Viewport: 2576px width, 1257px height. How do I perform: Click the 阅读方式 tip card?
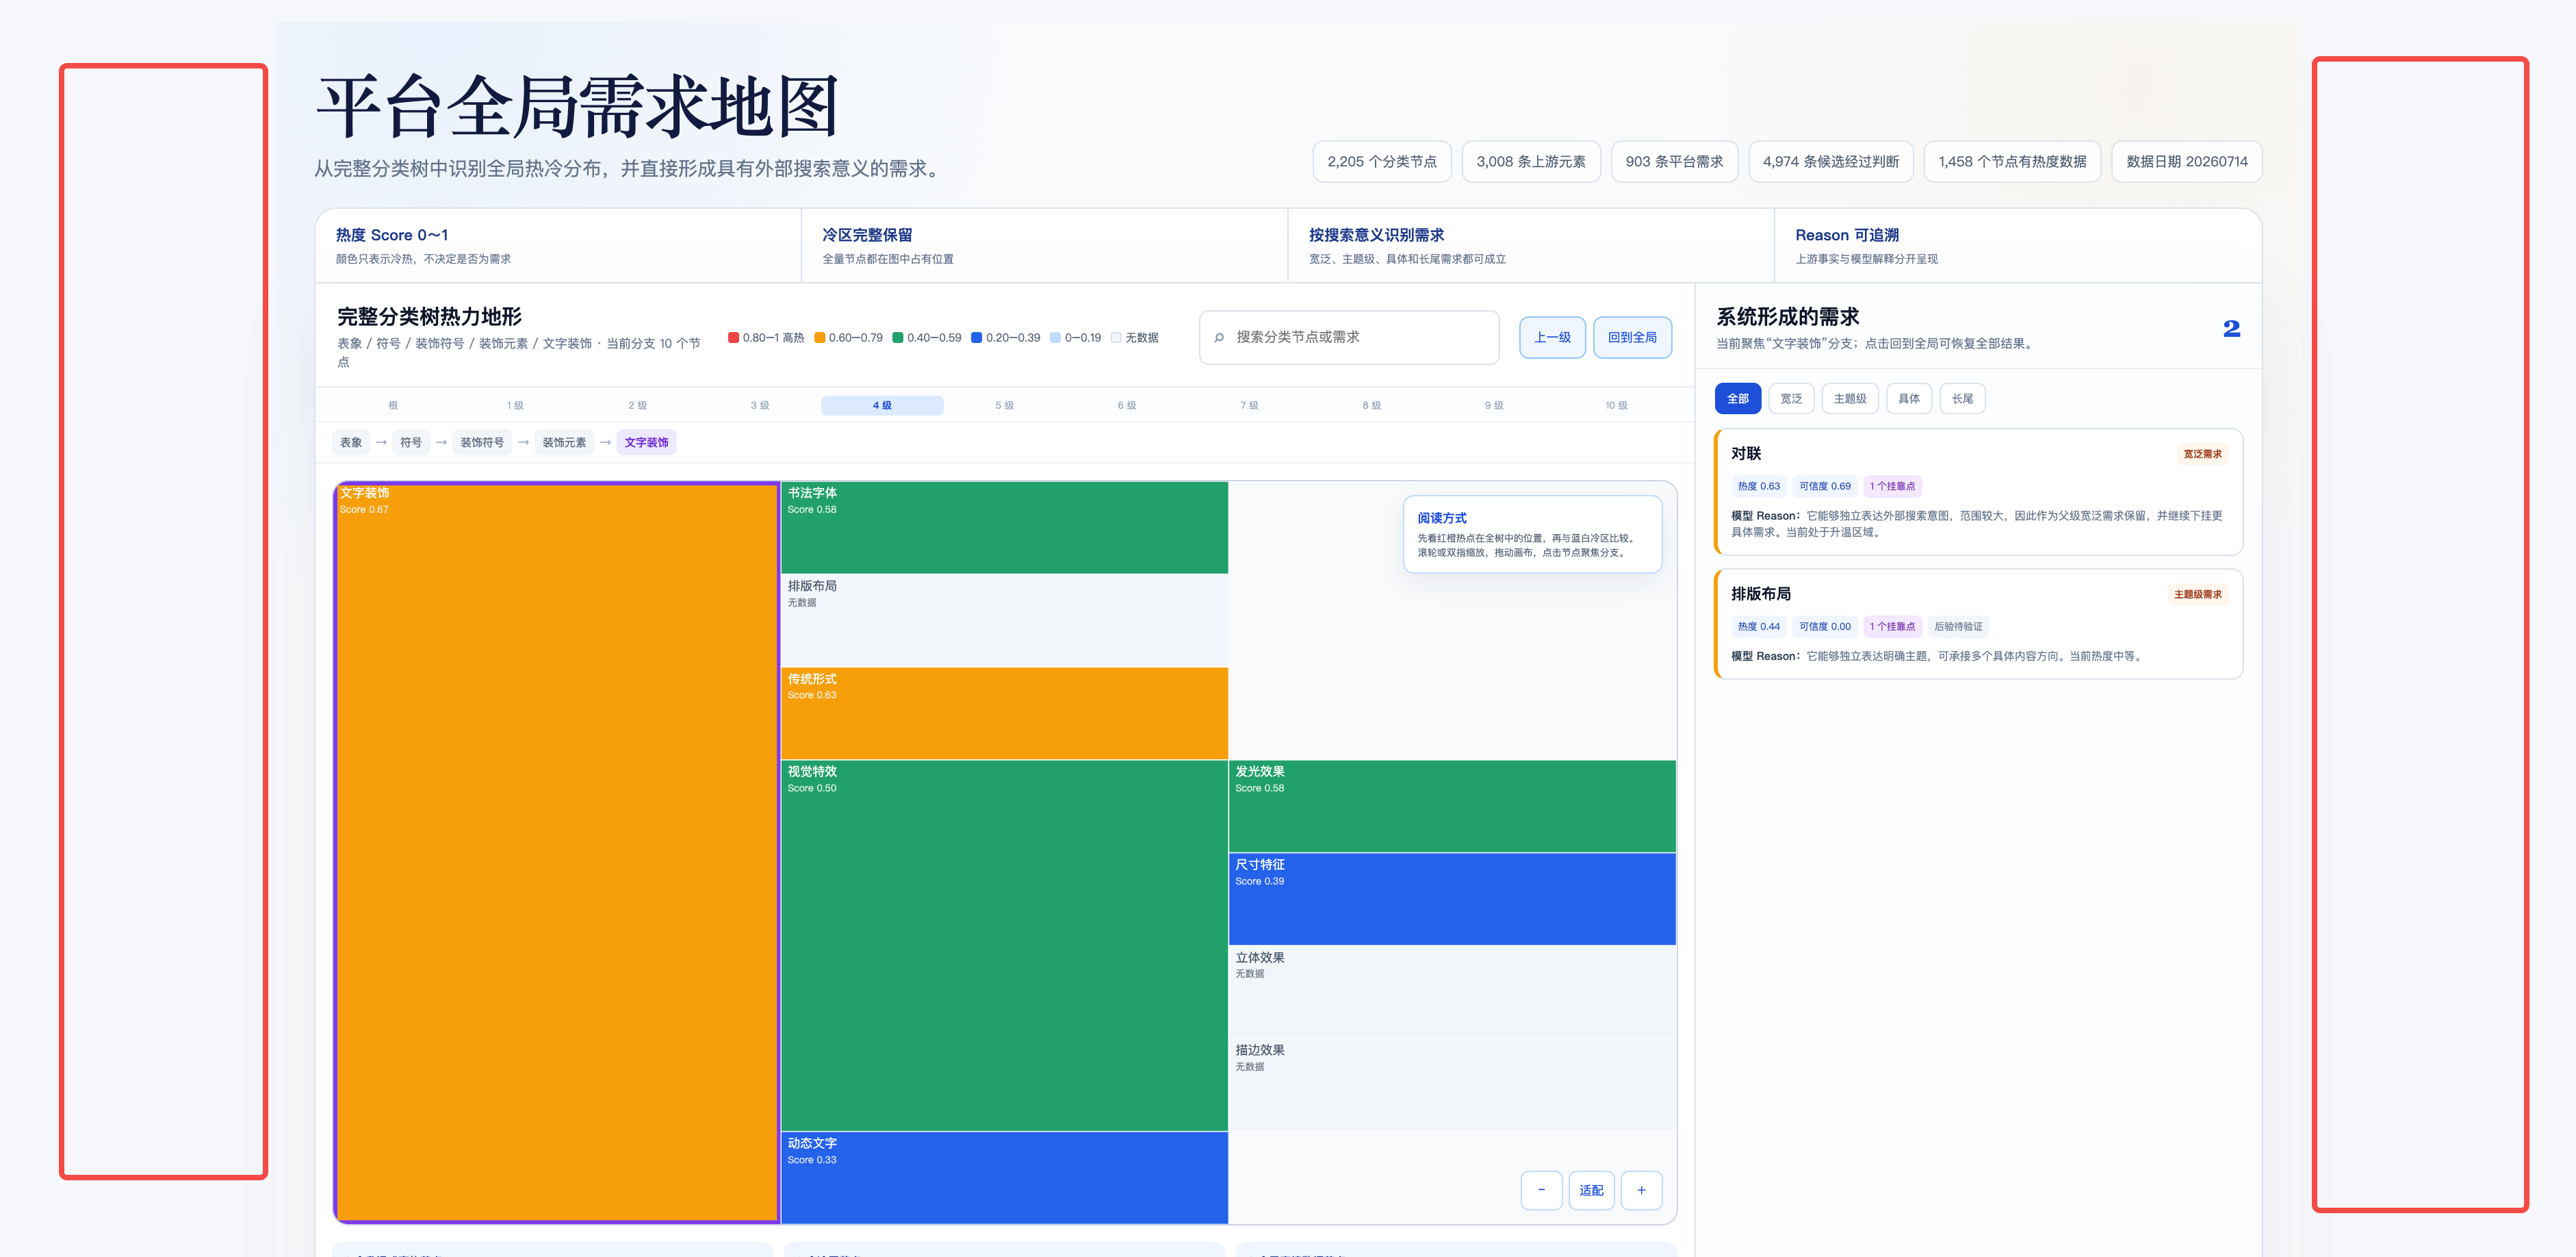1532,534
